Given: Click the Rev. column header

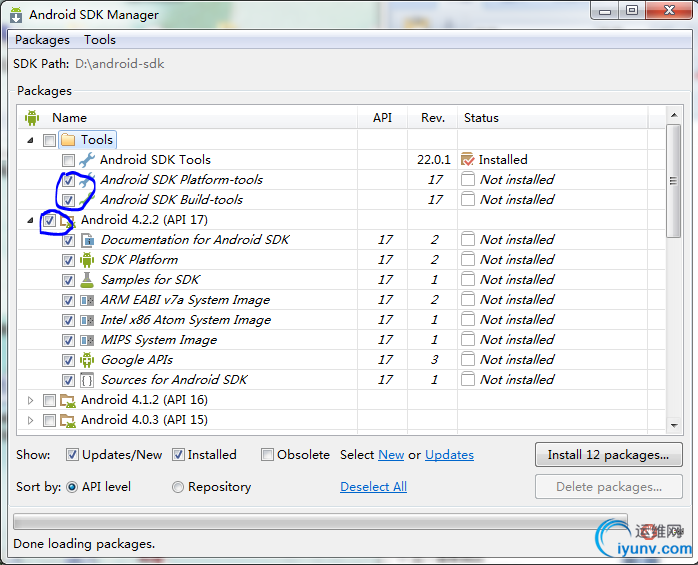Looking at the screenshot, I should pos(433,118).
